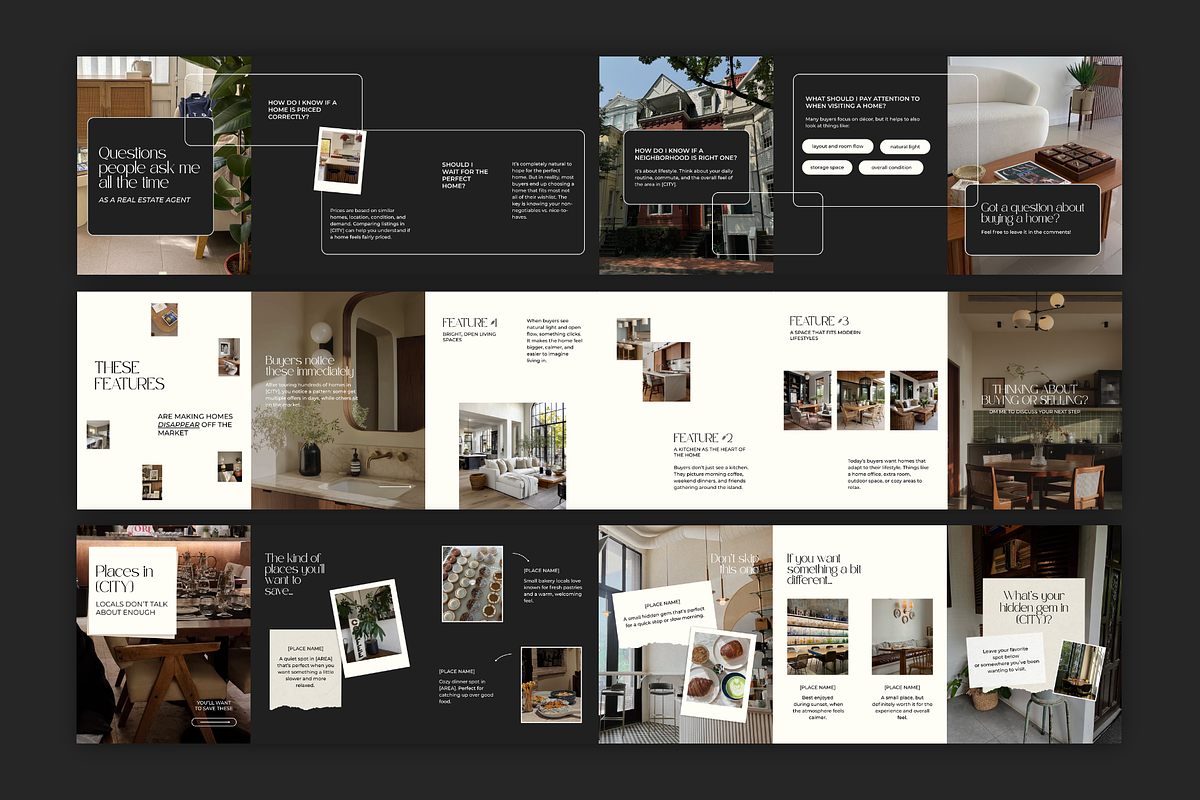Select the "Don't skip this one" heading
The height and width of the screenshot is (800, 1200).
(x=734, y=563)
